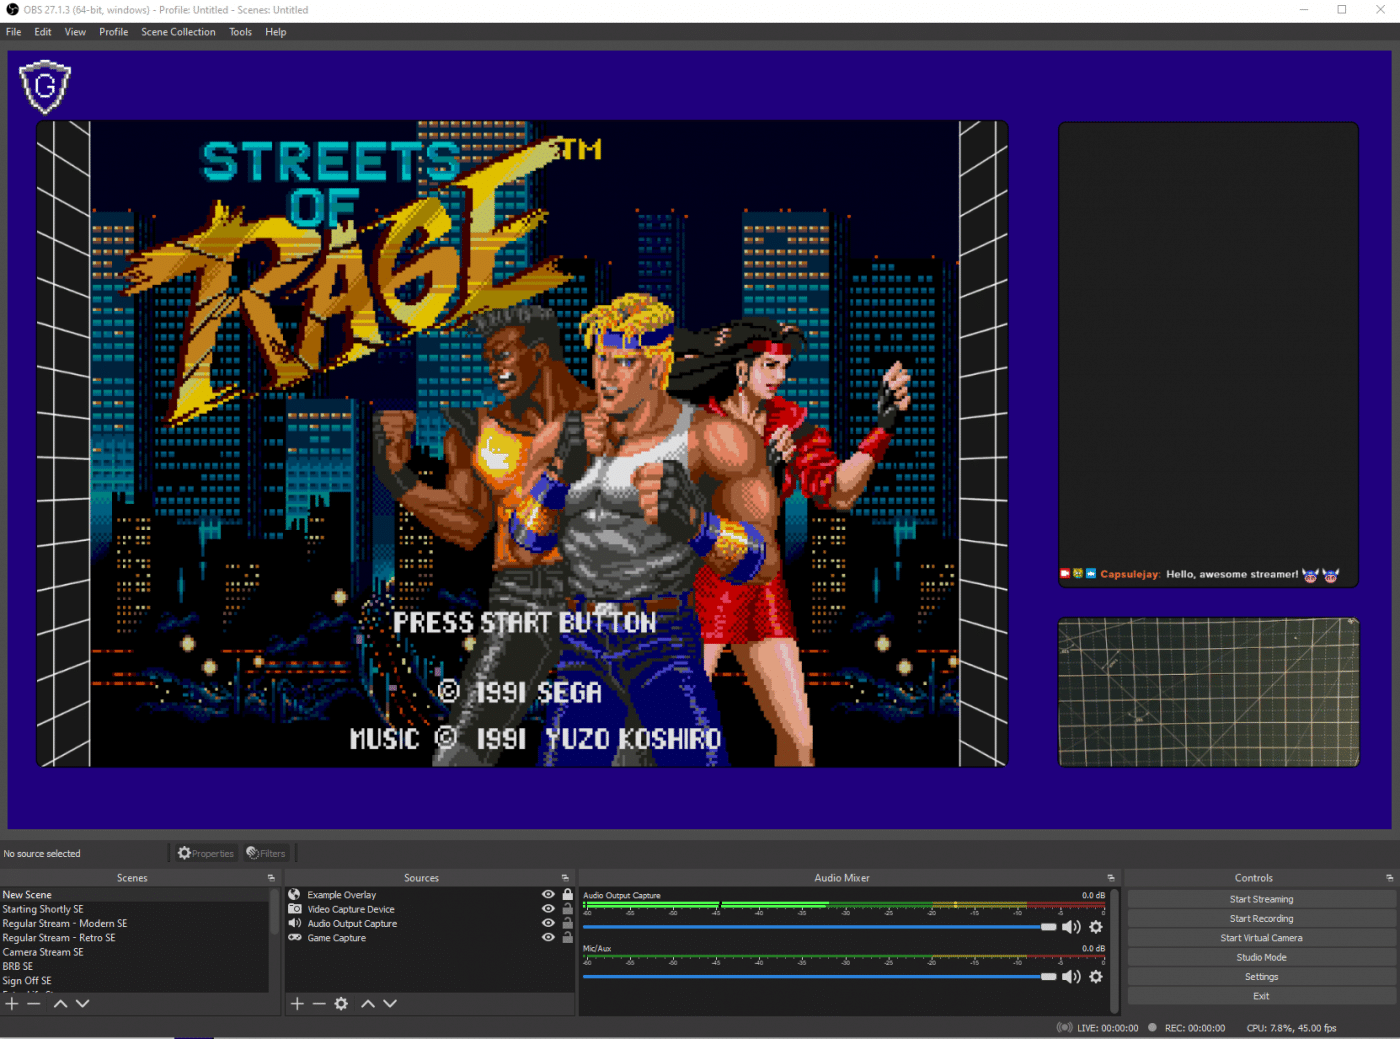Open source properties gear in Sources toolbar

click(x=341, y=1003)
